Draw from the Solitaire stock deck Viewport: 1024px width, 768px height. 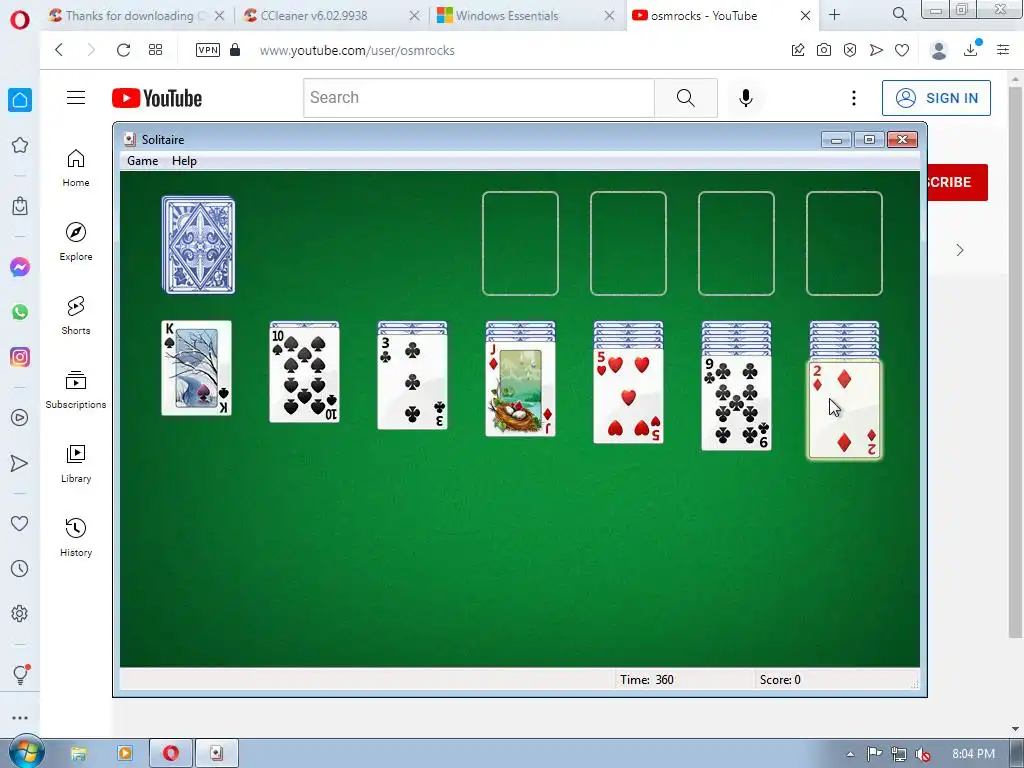point(199,244)
